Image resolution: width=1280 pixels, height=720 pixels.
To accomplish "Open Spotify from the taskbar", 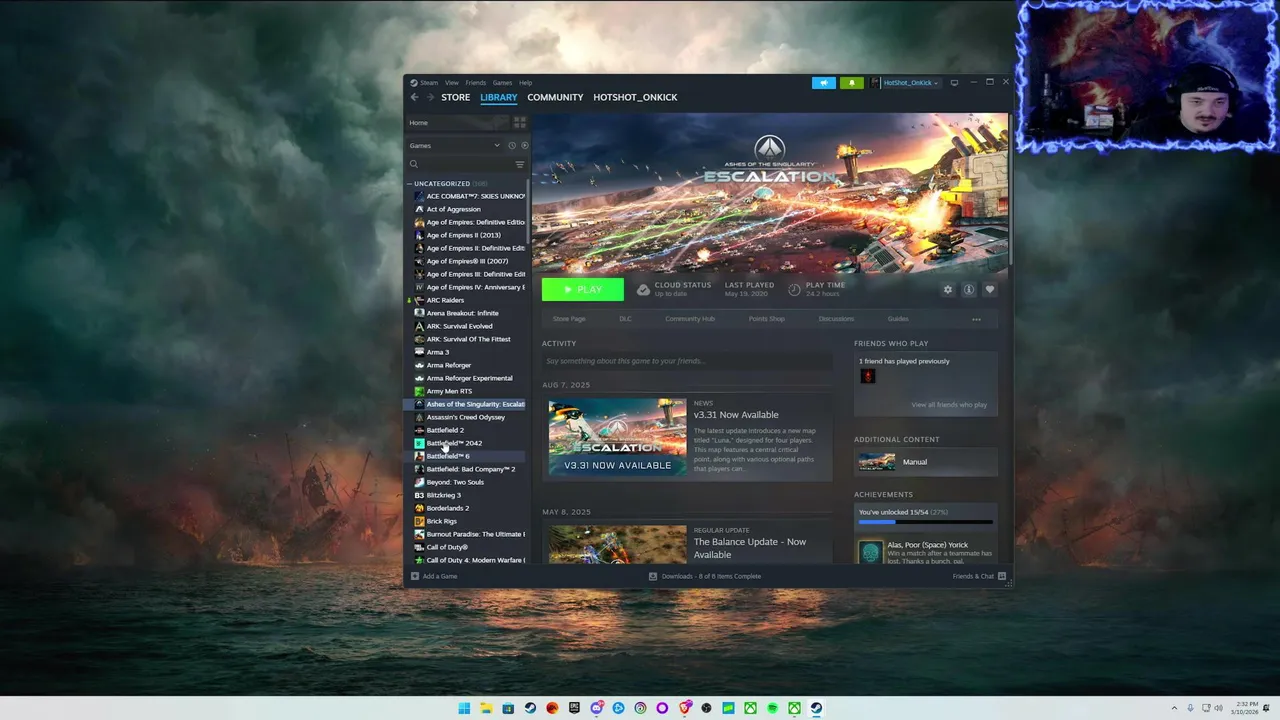I will tap(772, 708).
